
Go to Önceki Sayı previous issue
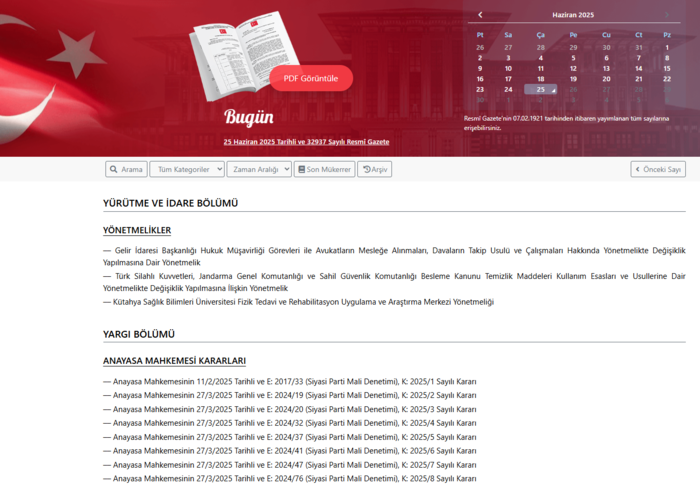tap(658, 169)
